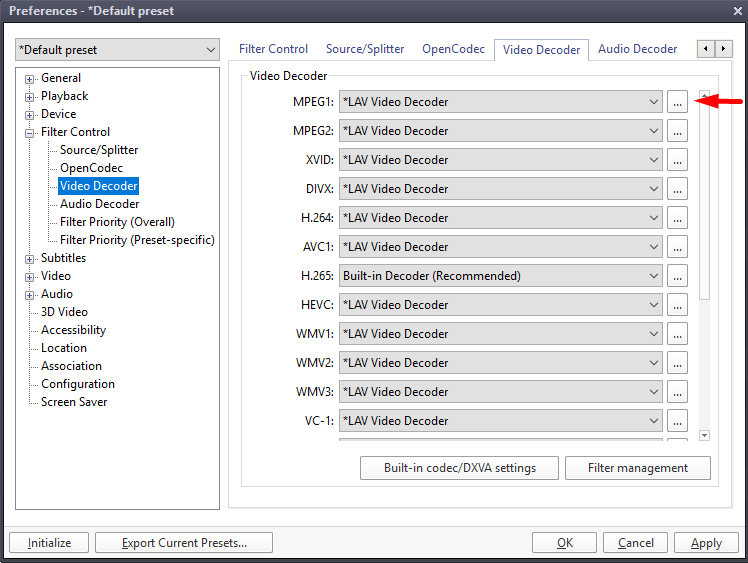Select OpenCodec in the tree
This screenshot has height=563, width=748.
click(x=91, y=168)
